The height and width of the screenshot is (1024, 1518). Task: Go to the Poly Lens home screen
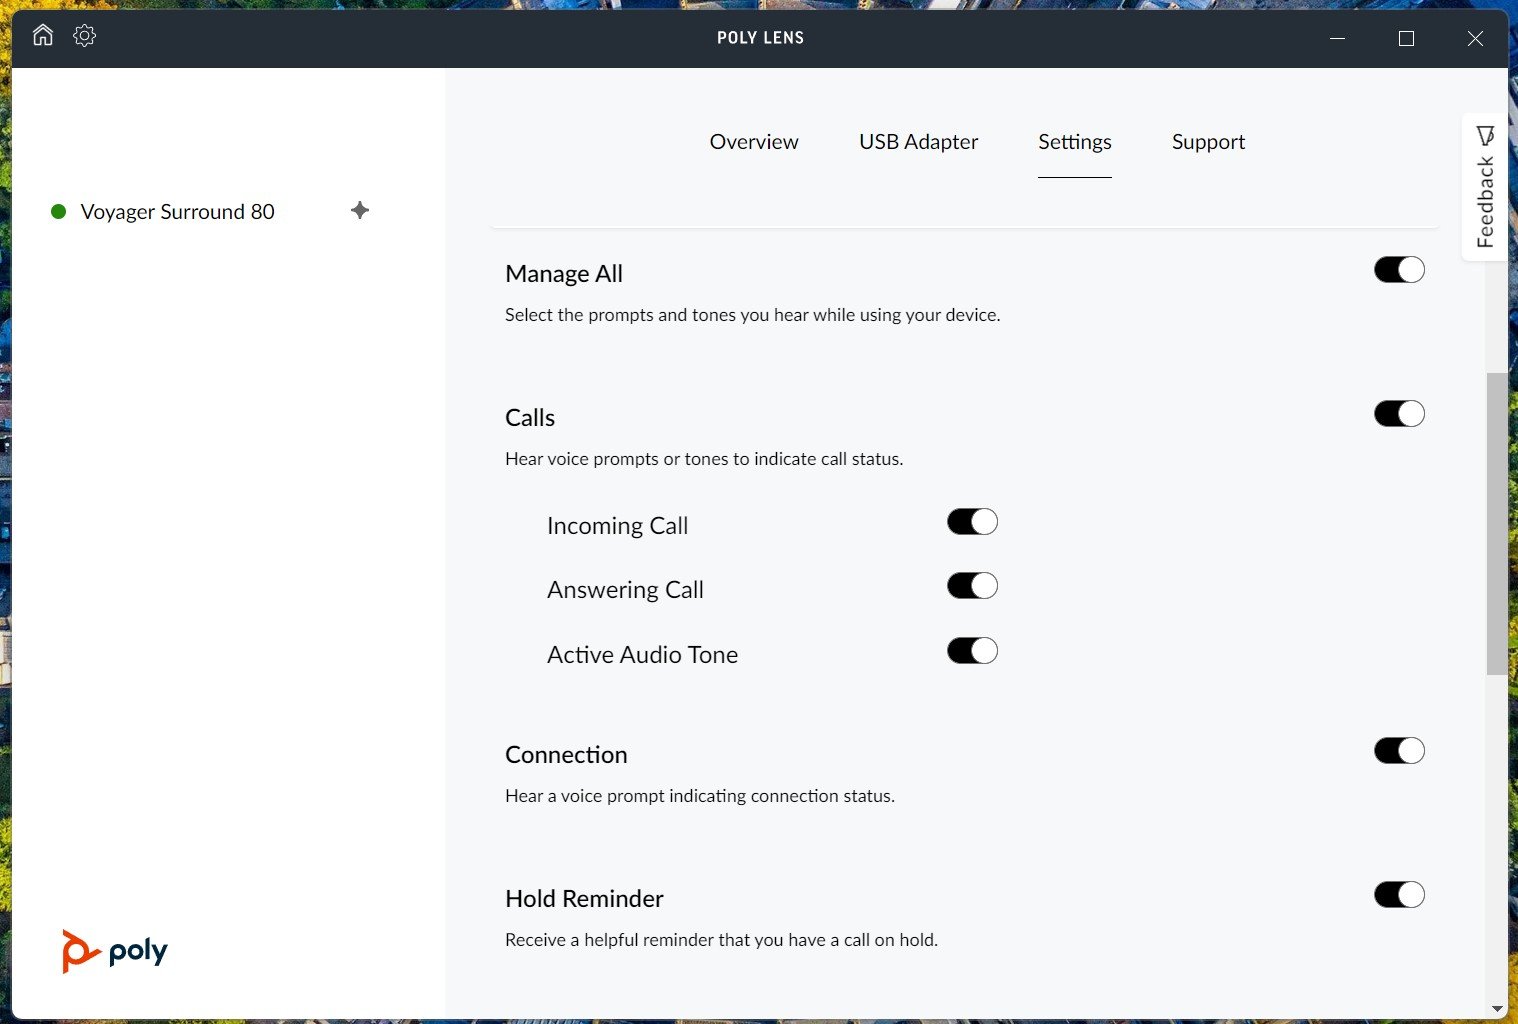click(43, 36)
